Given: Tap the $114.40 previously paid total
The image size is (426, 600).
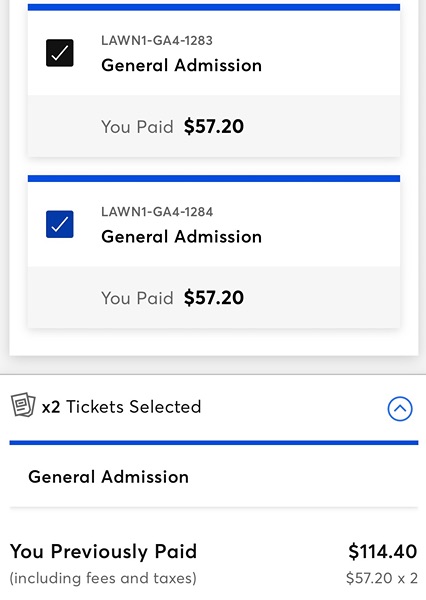Looking at the screenshot, I should pyautogui.click(x=383, y=551).
